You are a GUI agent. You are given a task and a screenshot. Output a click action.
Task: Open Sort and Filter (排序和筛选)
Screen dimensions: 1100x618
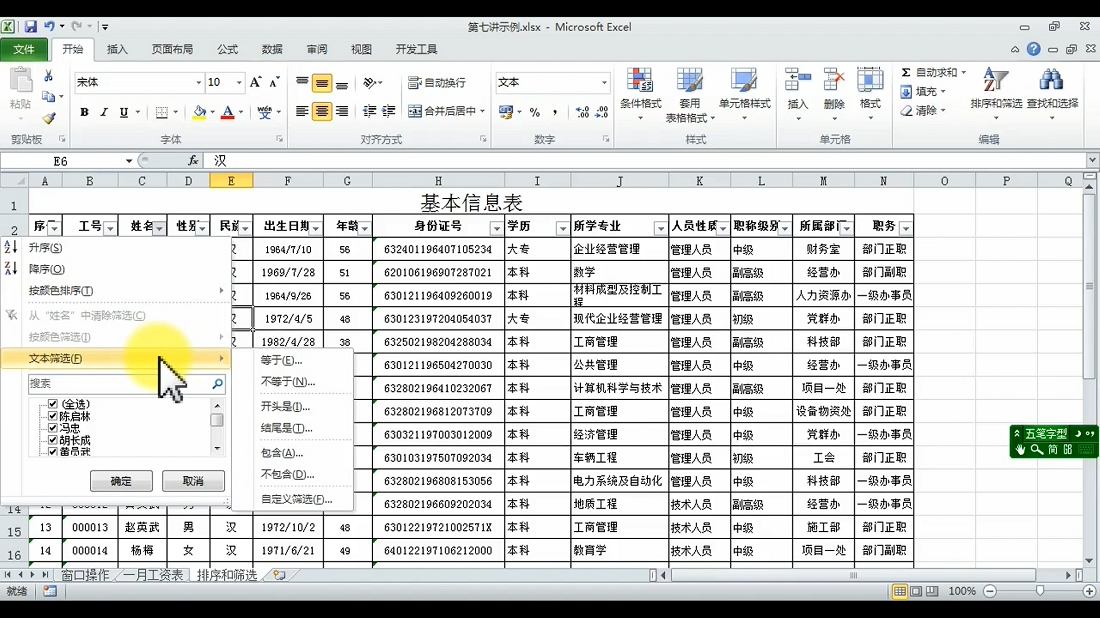click(x=996, y=95)
